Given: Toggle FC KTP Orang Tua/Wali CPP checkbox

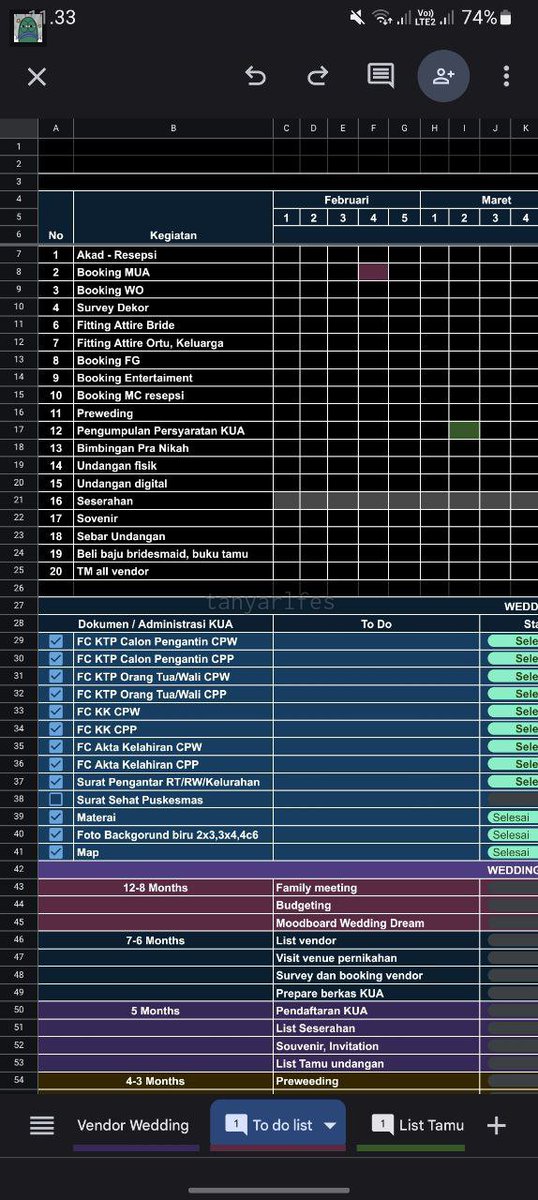Looking at the screenshot, I should pyautogui.click(x=56, y=694).
